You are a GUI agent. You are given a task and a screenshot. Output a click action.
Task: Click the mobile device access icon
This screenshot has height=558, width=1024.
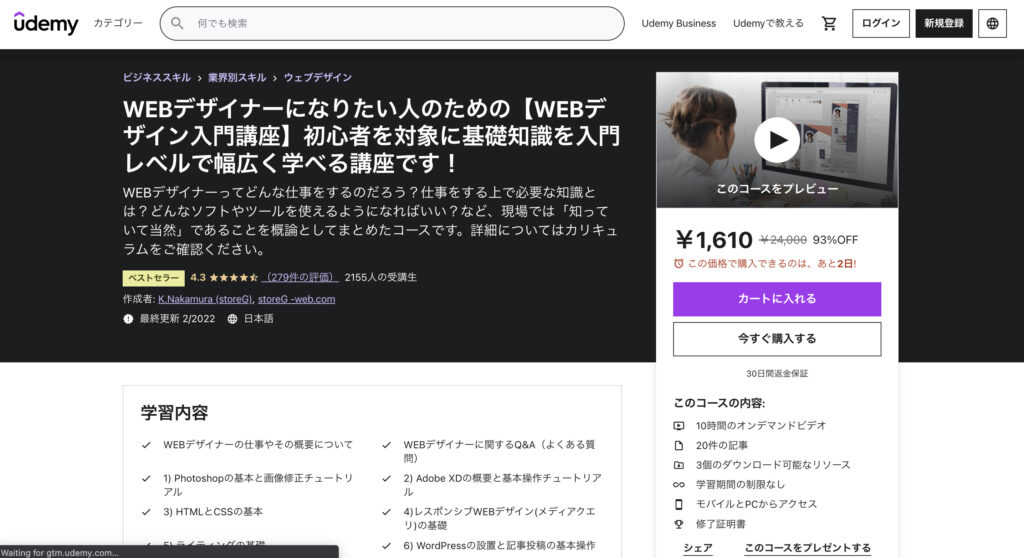[x=679, y=504]
